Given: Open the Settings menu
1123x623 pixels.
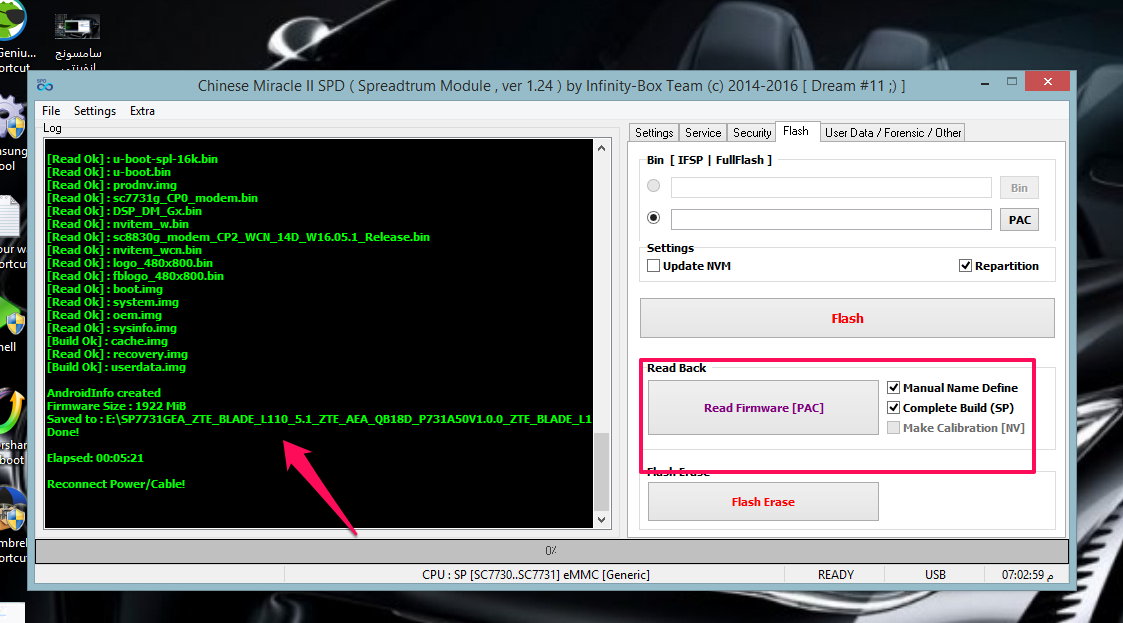Looking at the screenshot, I should [95, 111].
